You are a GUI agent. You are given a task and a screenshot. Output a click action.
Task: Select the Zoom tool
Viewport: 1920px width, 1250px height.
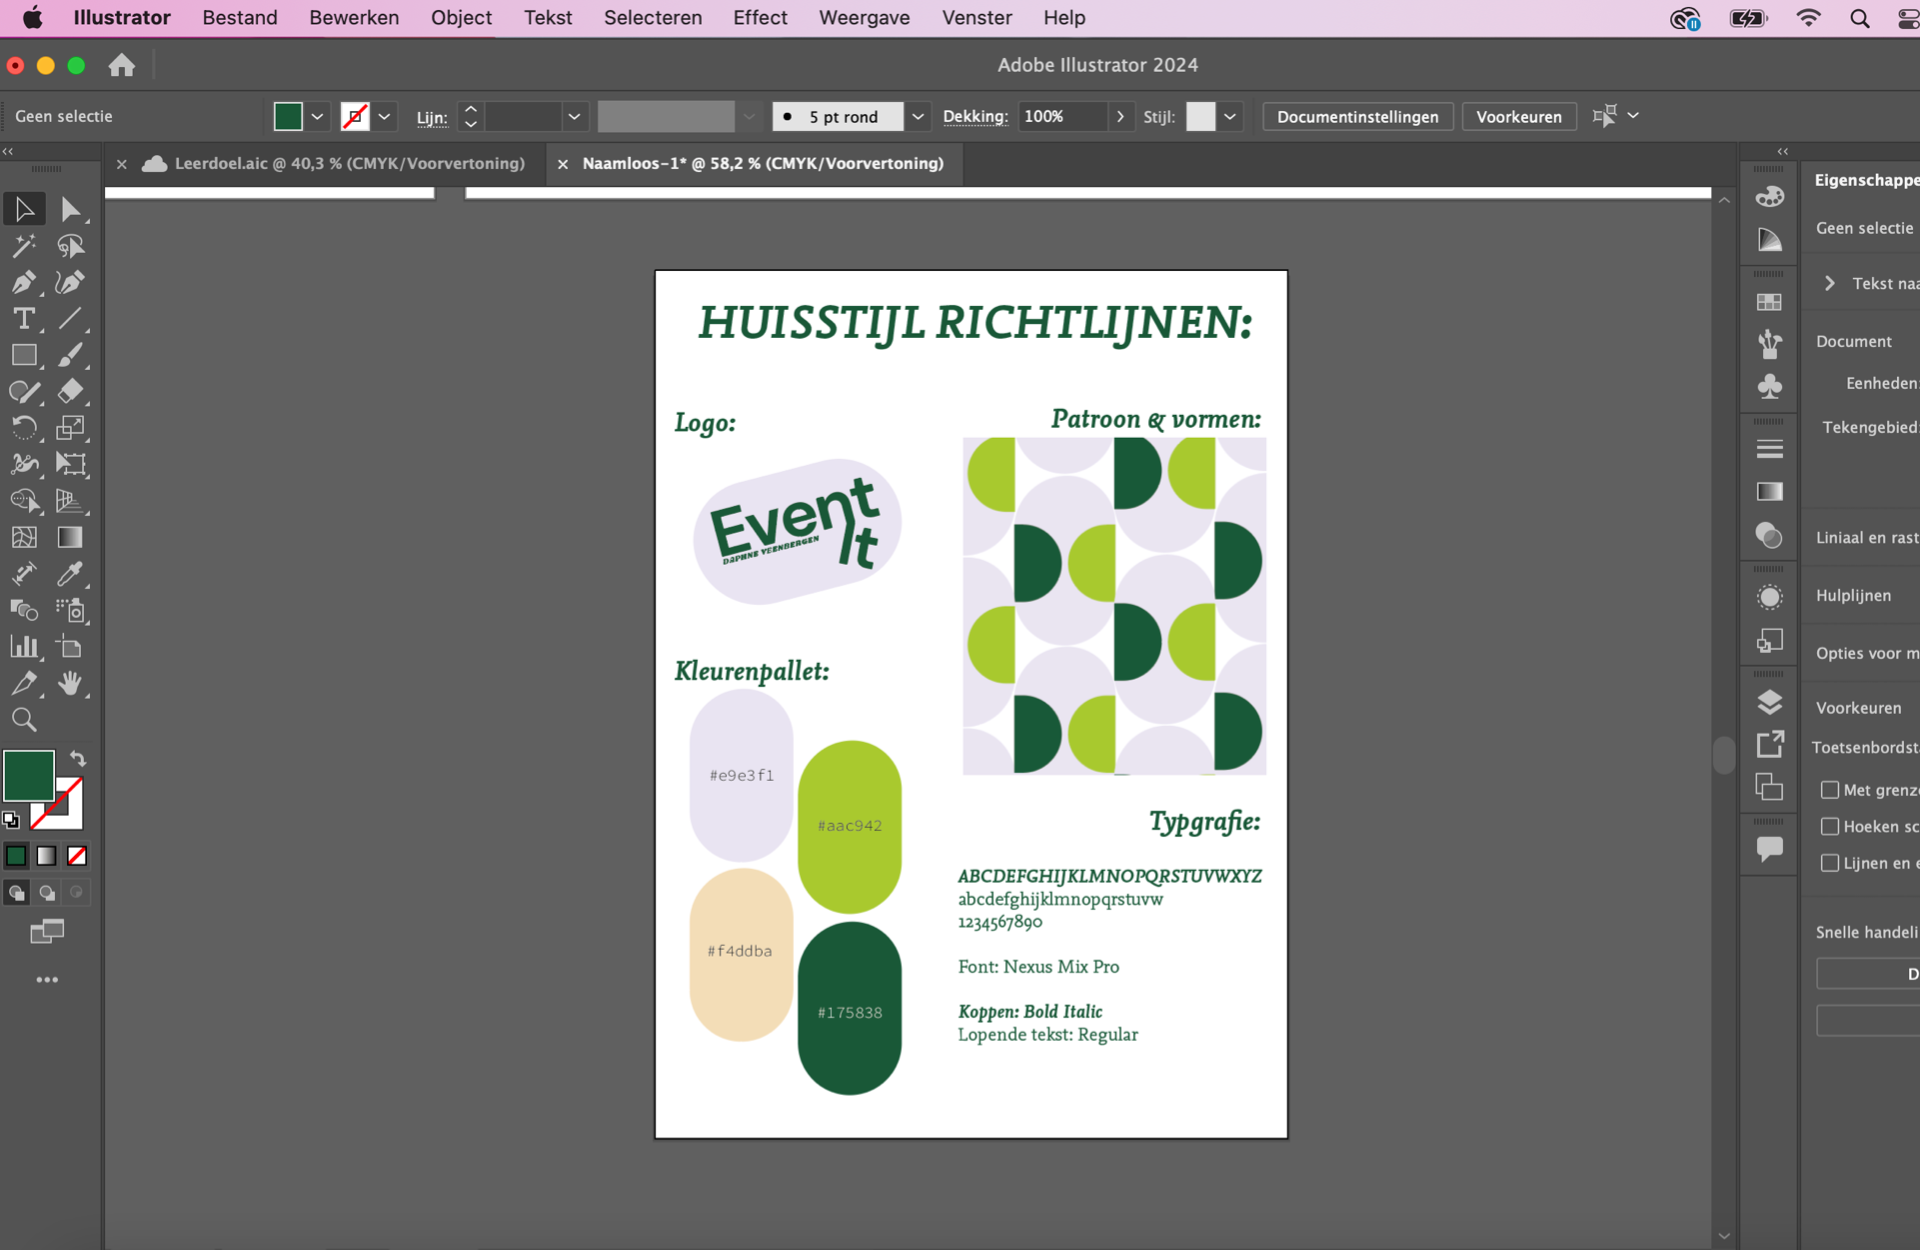(23, 720)
